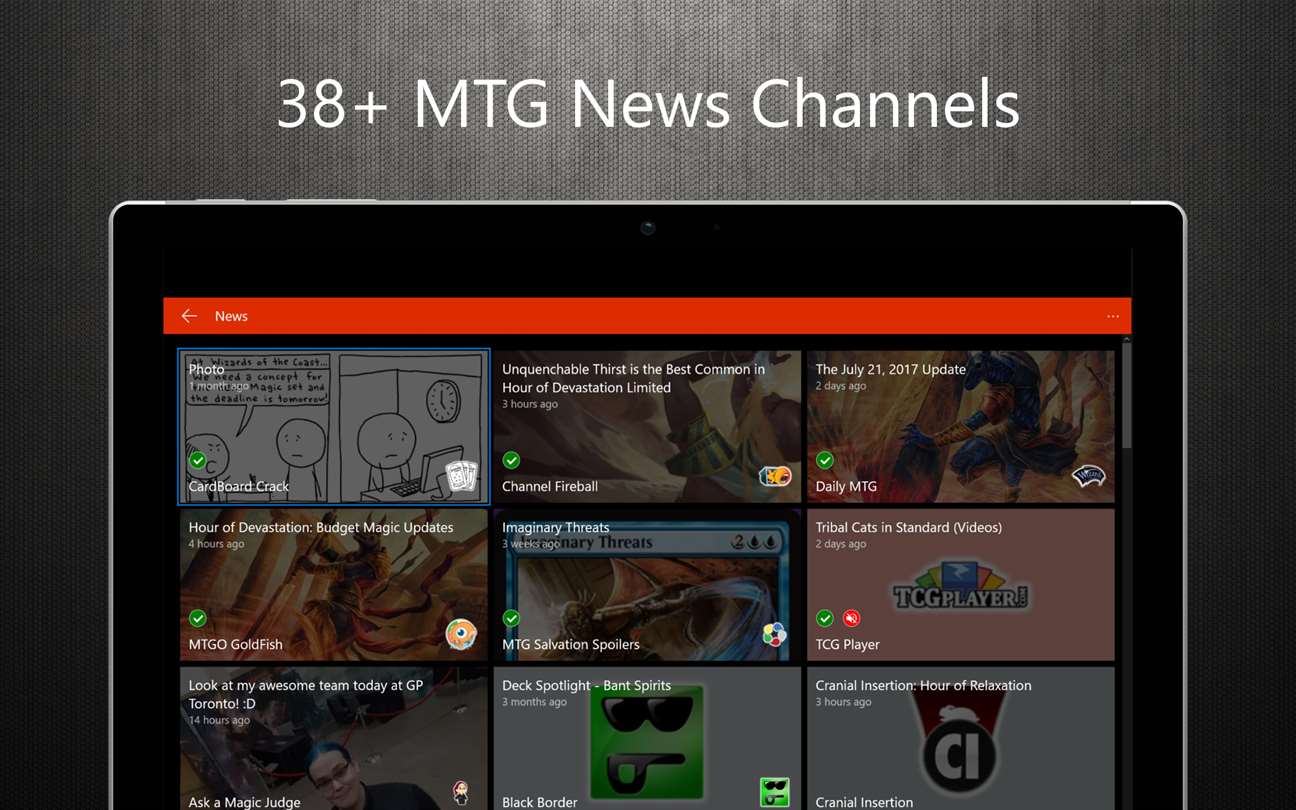Click the "Black Border" channel name

540,802
